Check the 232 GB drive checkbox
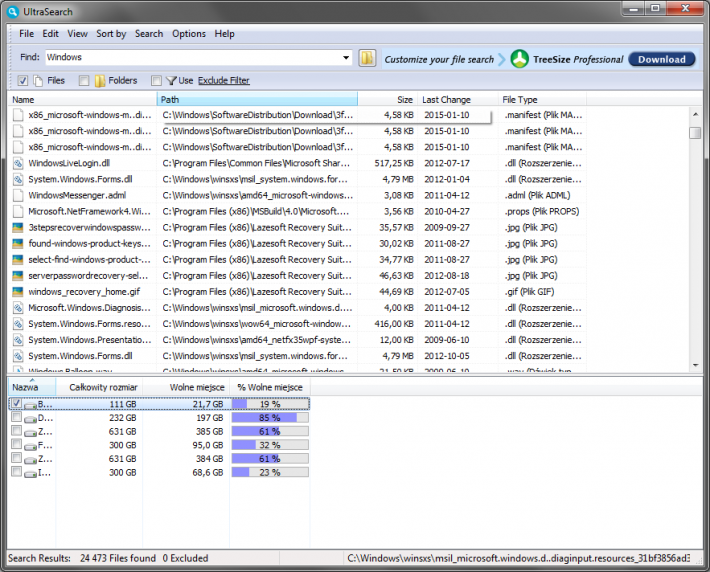 point(16,417)
